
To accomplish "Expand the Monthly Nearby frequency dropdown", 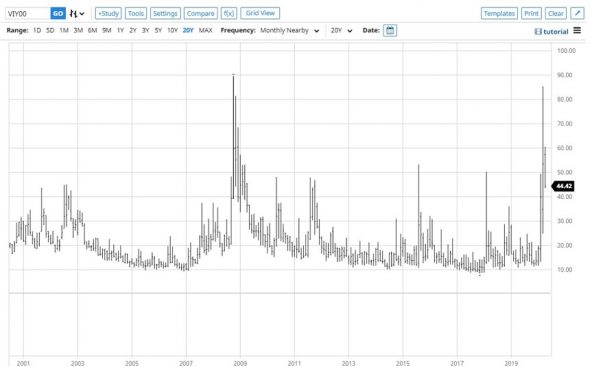I will tap(290, 30).
